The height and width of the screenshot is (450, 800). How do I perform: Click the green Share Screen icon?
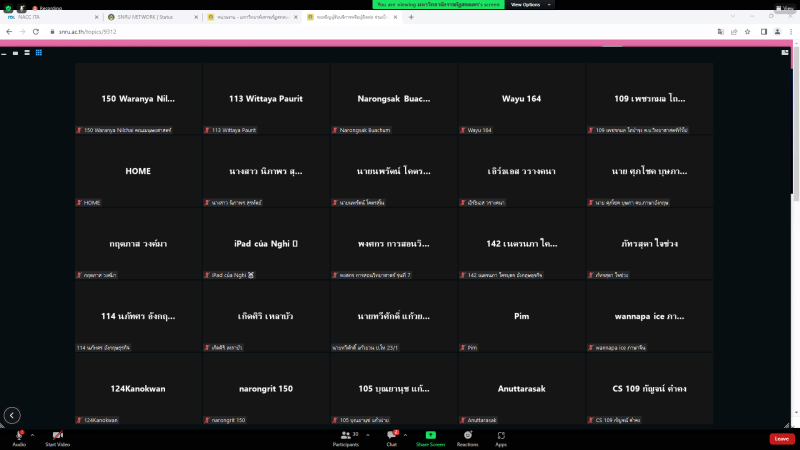point(430,435)
